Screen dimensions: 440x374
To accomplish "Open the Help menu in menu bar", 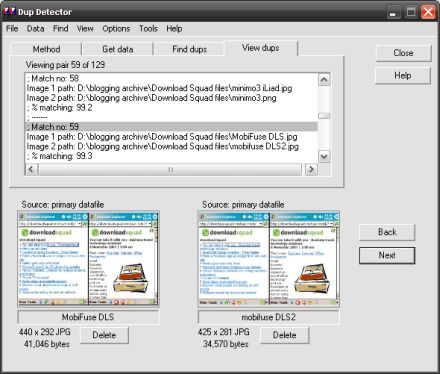I will [x=174, y=29].
